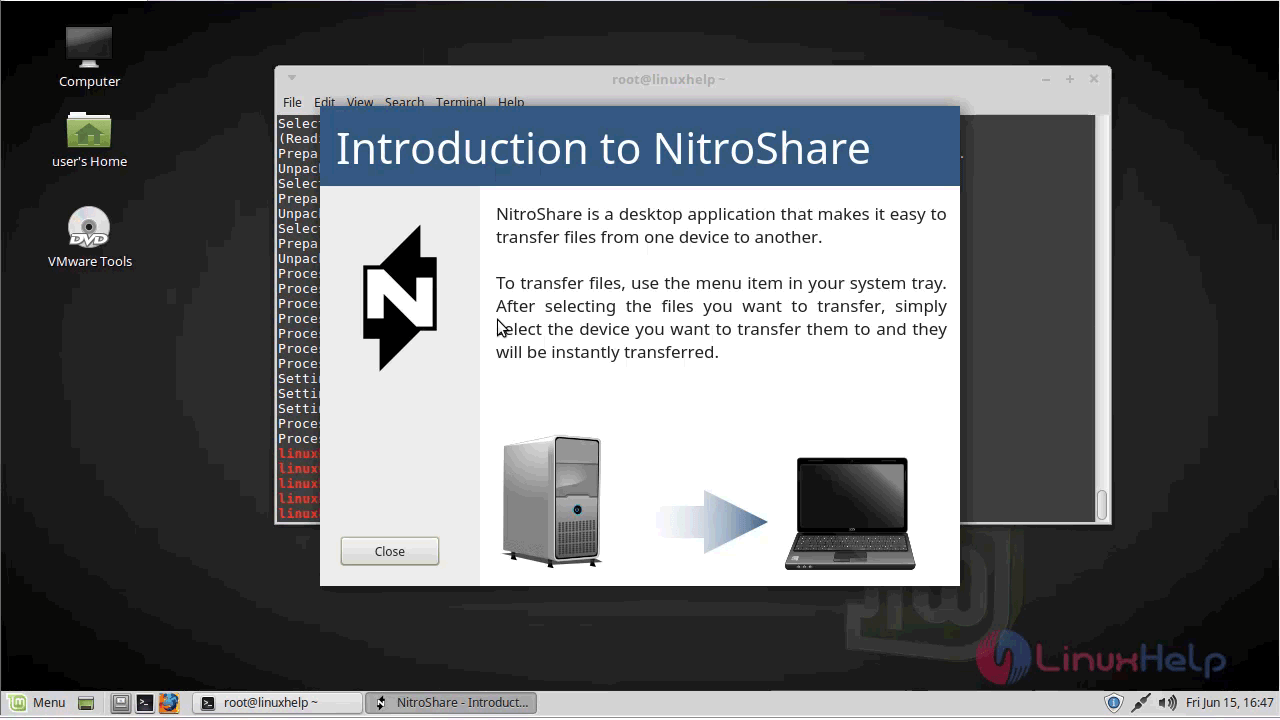Click the terminal title 'root@linuxhelp ~'
Viewport: 1280px width, 720px height.
[x=669, y=79]
